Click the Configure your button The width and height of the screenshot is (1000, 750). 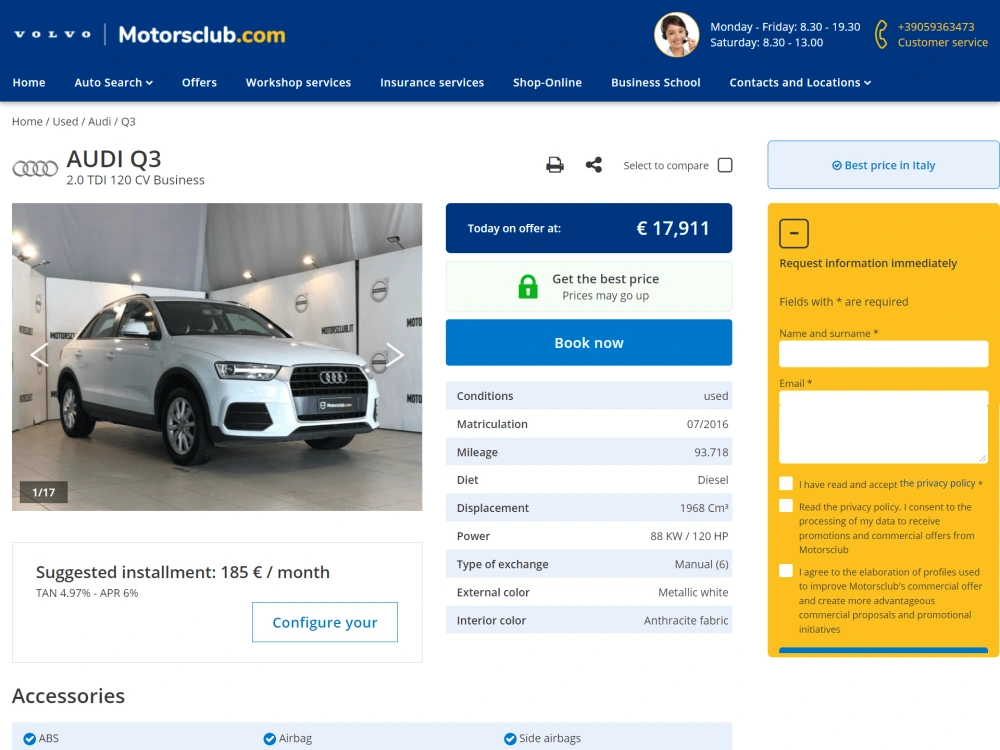point(325,622)
